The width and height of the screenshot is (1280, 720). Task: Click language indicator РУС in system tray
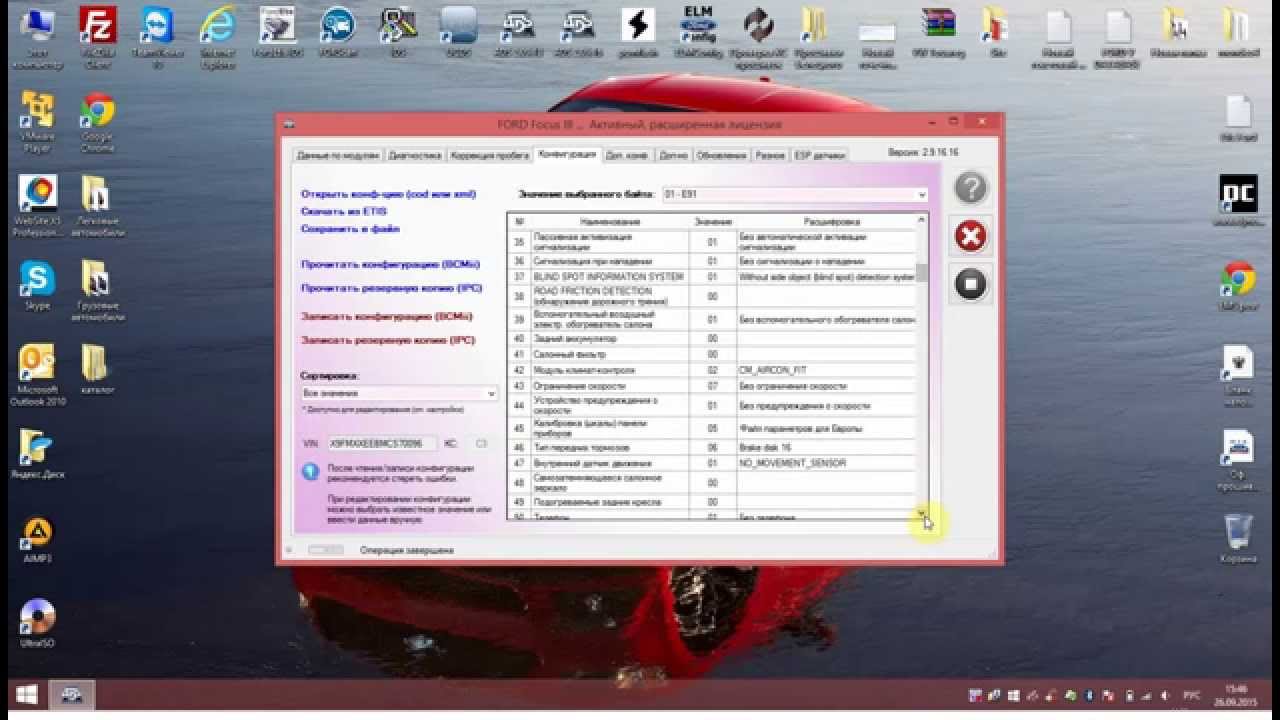pos(1192,695)
